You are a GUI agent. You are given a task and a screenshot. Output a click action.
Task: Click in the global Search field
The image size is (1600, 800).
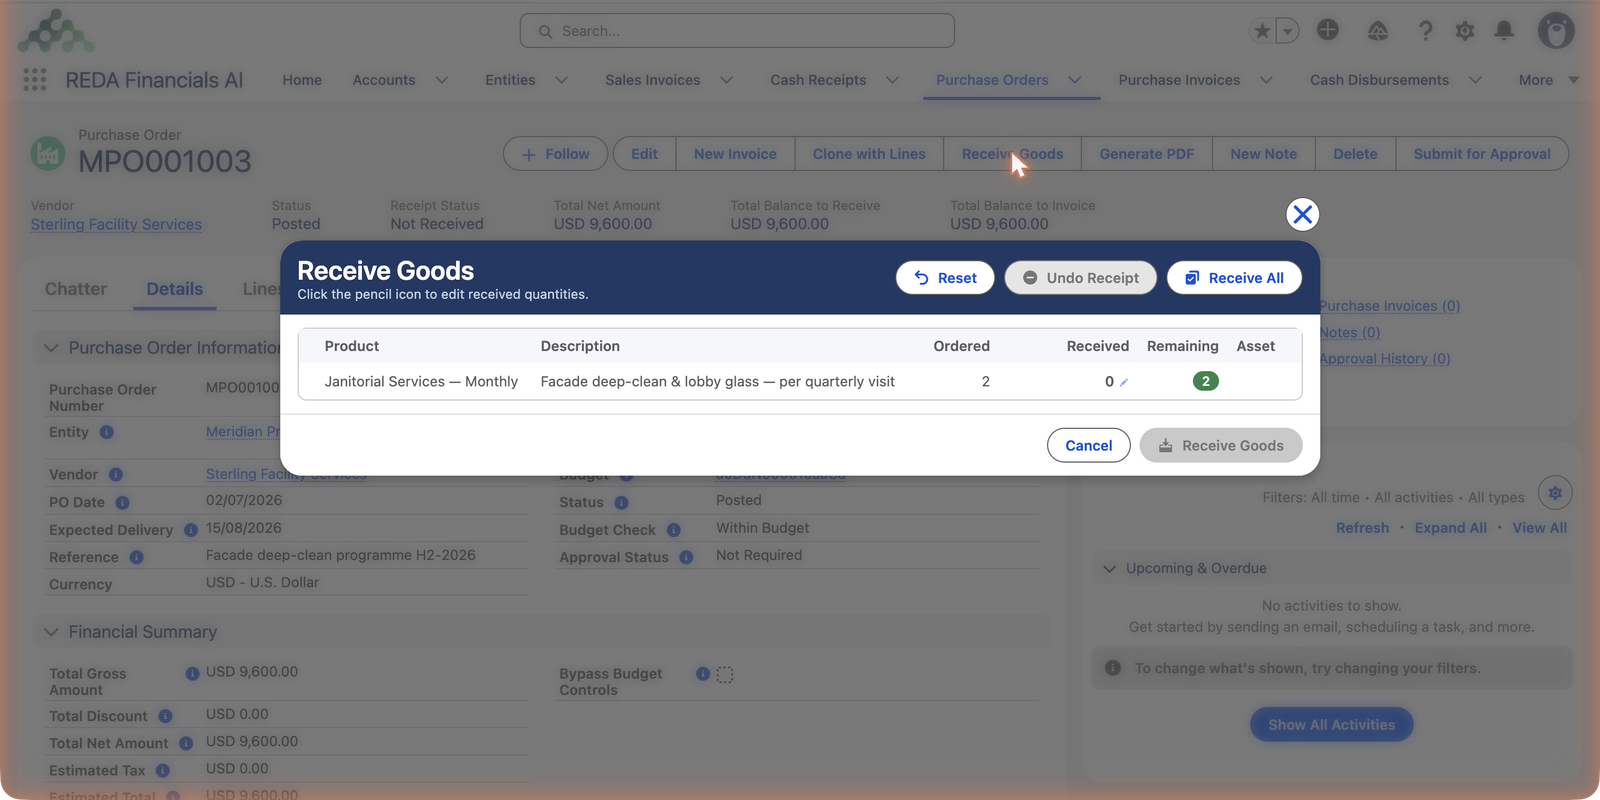[737, 31]
